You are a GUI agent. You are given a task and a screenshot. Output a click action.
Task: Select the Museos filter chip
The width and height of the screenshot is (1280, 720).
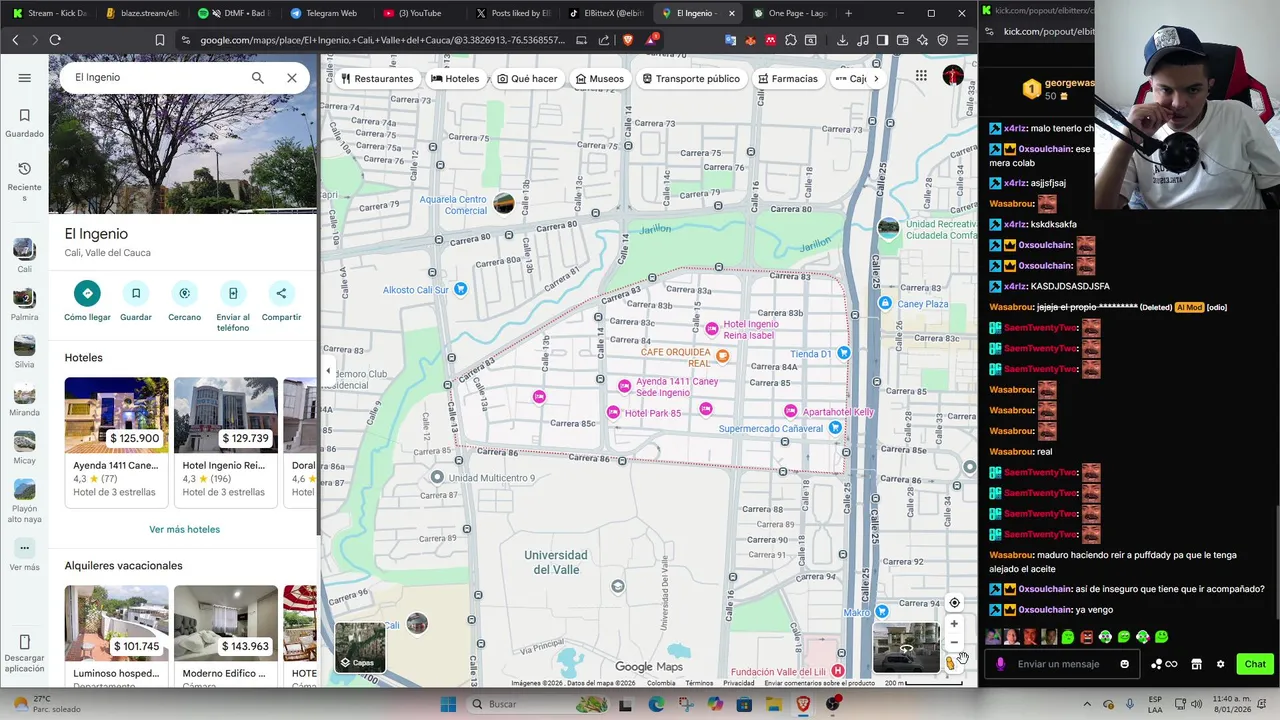tap(600, 78)
